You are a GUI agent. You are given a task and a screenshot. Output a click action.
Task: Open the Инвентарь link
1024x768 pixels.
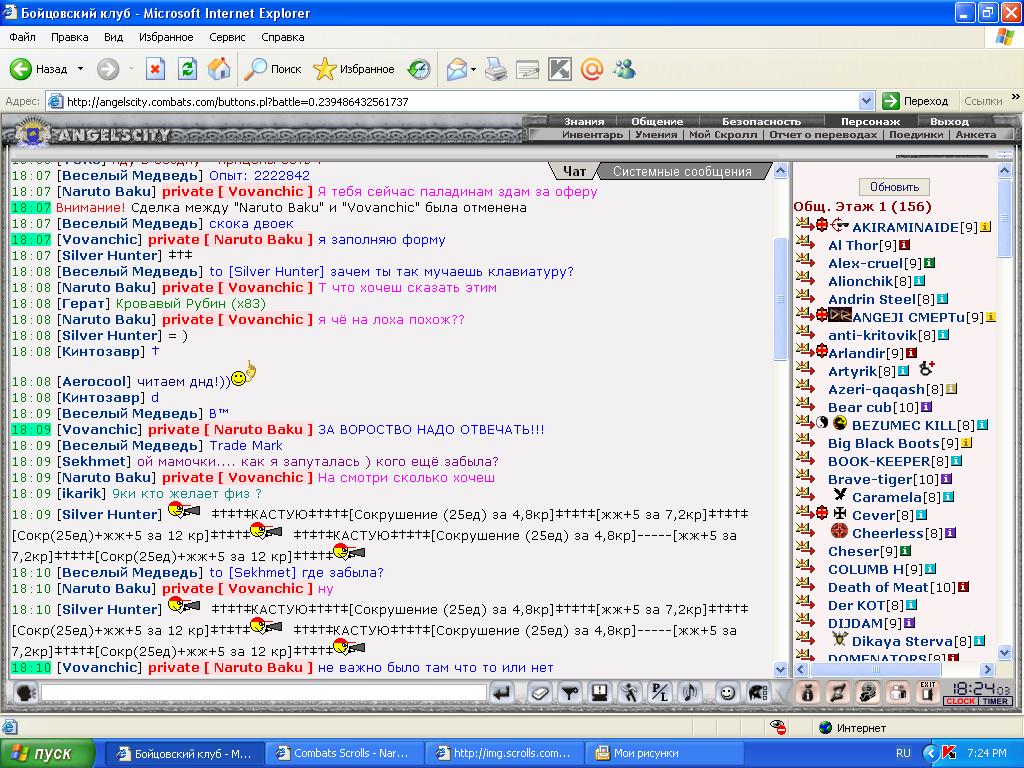592,135
